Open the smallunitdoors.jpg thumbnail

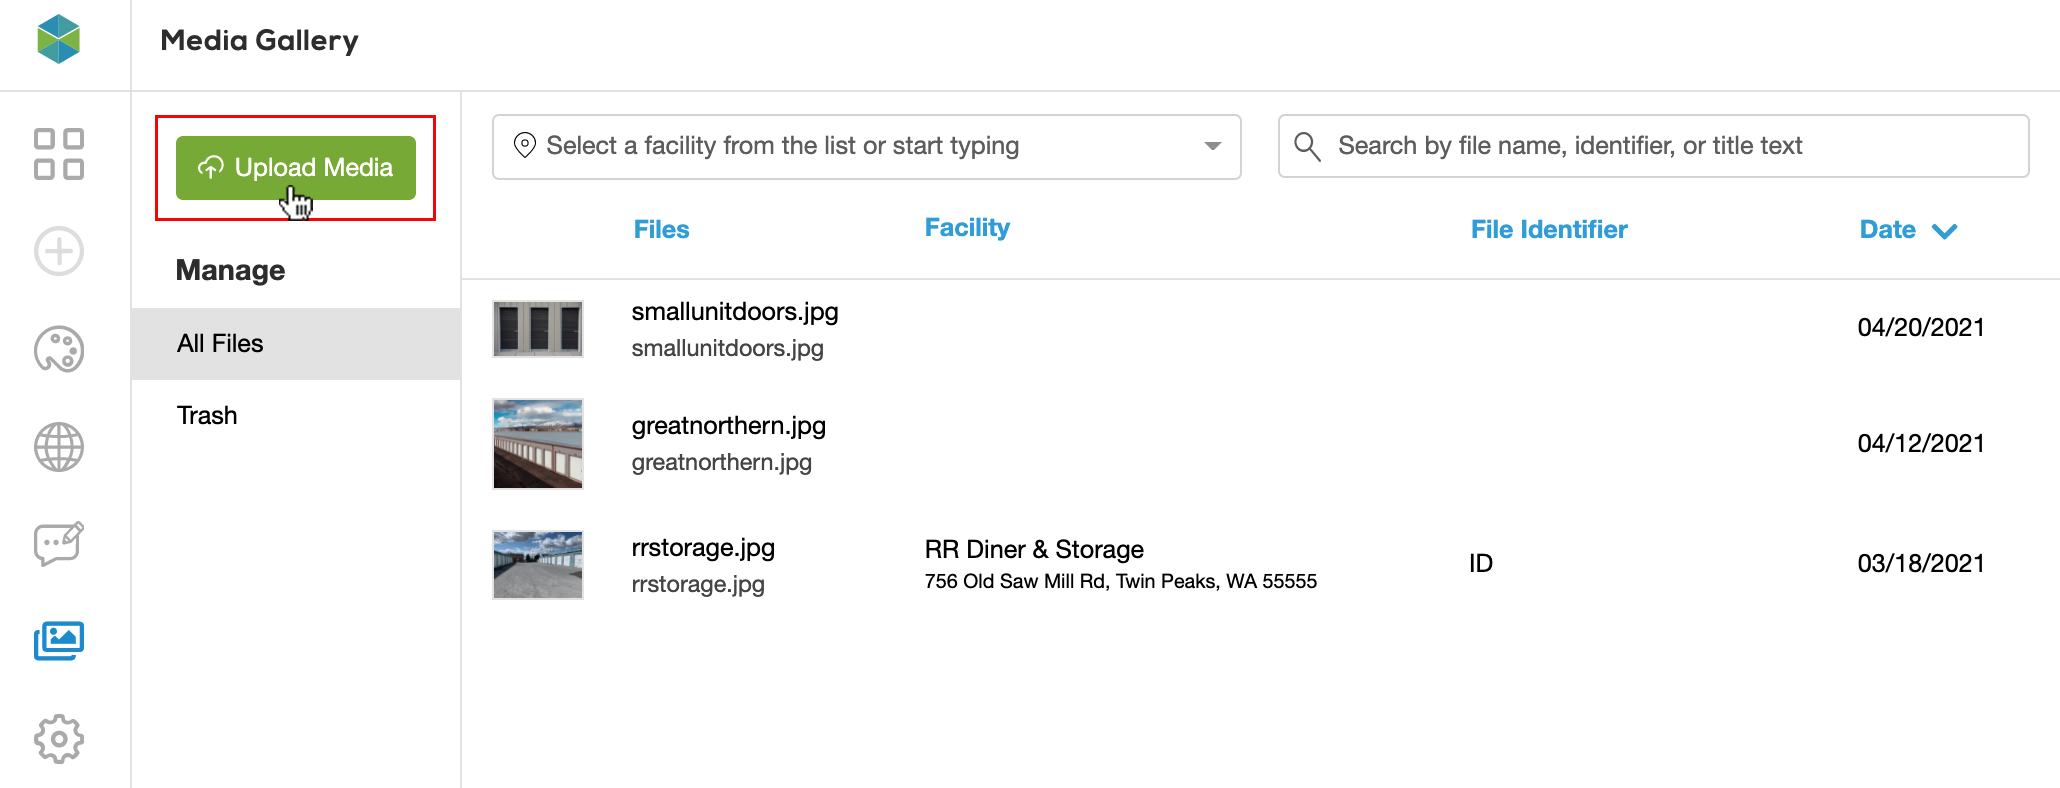[x=538, y=329]
